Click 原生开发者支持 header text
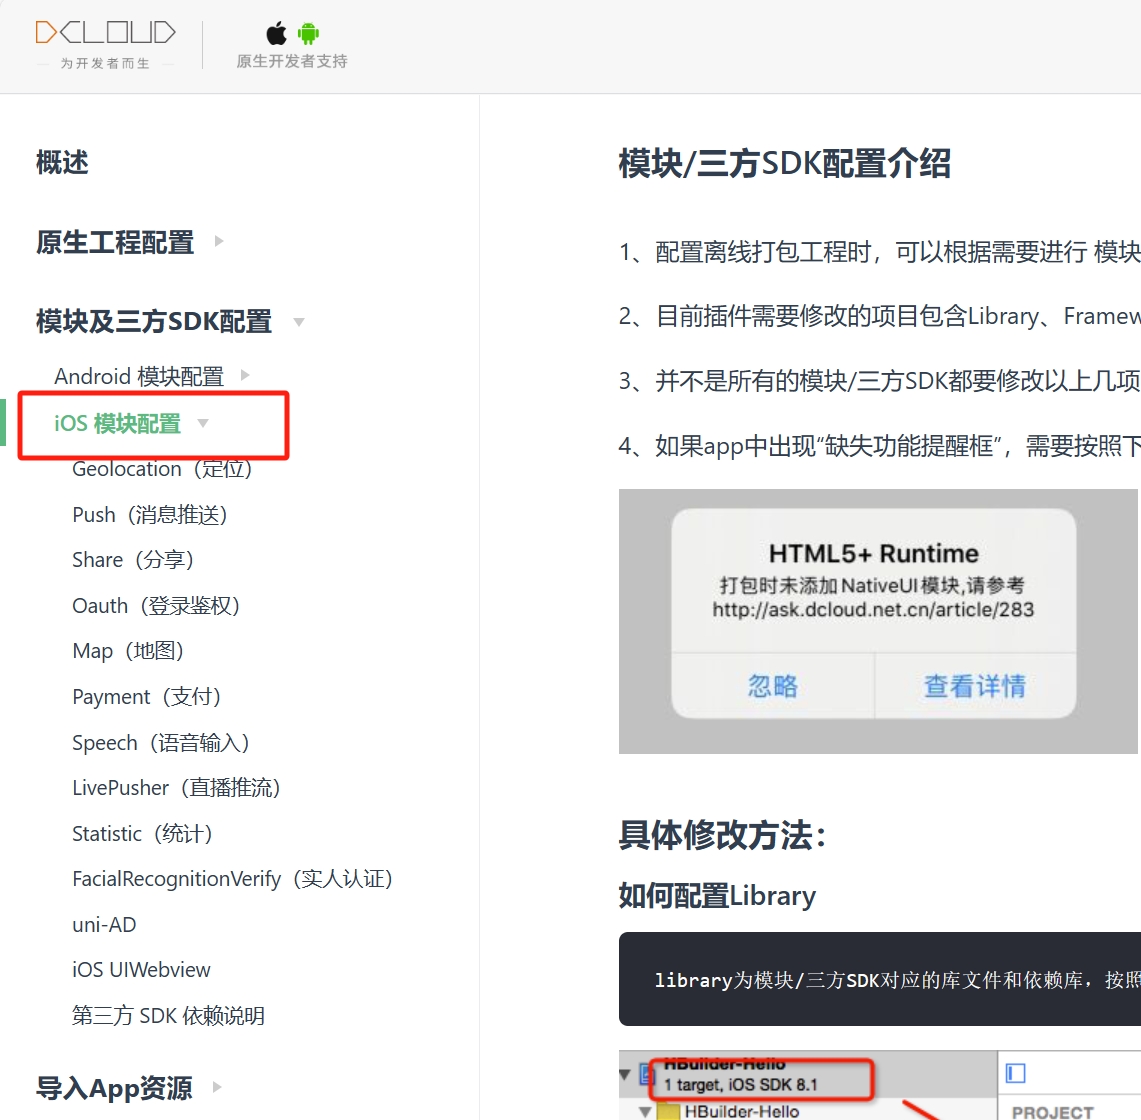 (292, 61)
